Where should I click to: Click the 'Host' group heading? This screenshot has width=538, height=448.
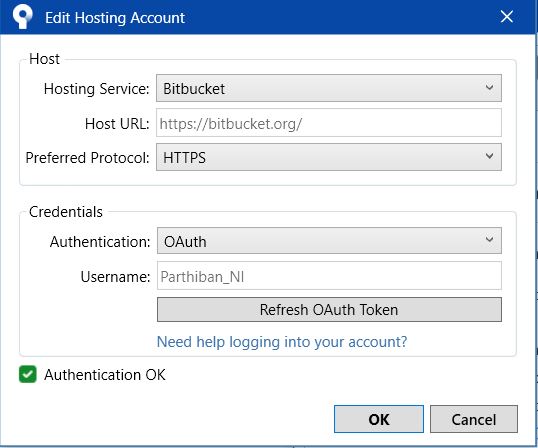click(x=44, y=59)
